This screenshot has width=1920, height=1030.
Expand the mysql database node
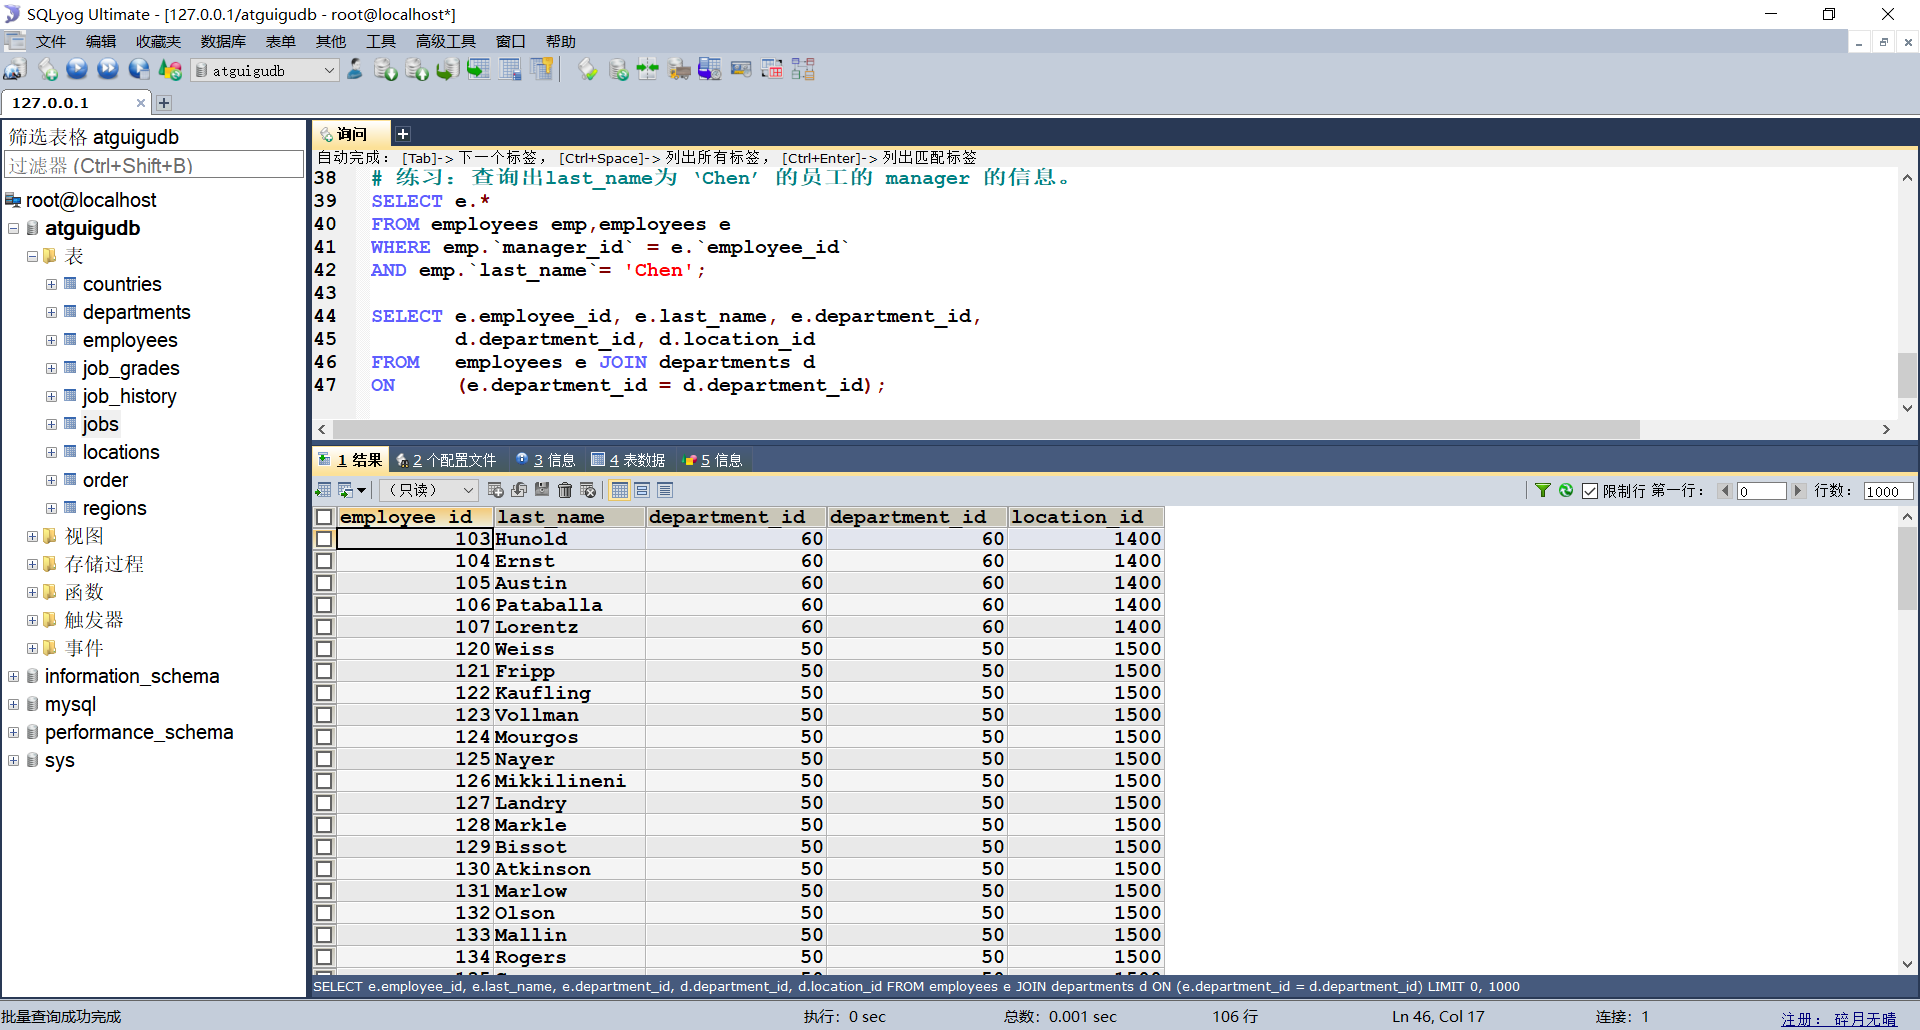(x=14, y=705)
